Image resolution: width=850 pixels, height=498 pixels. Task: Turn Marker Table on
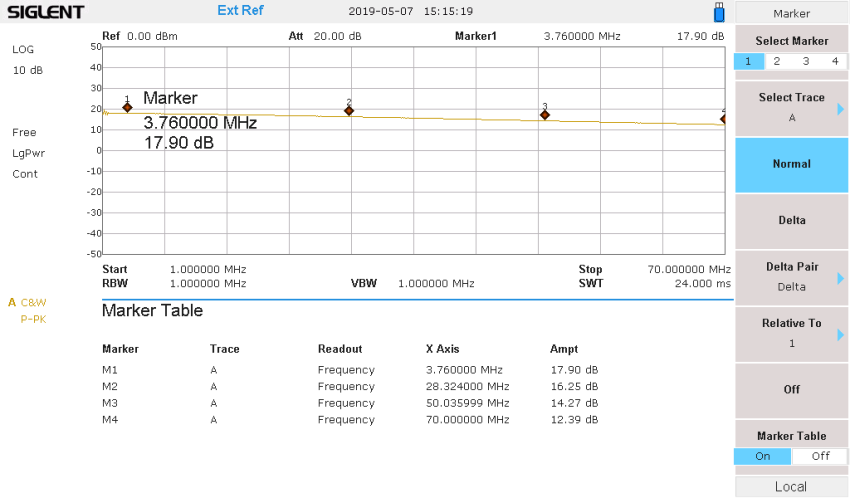[762, 456]
